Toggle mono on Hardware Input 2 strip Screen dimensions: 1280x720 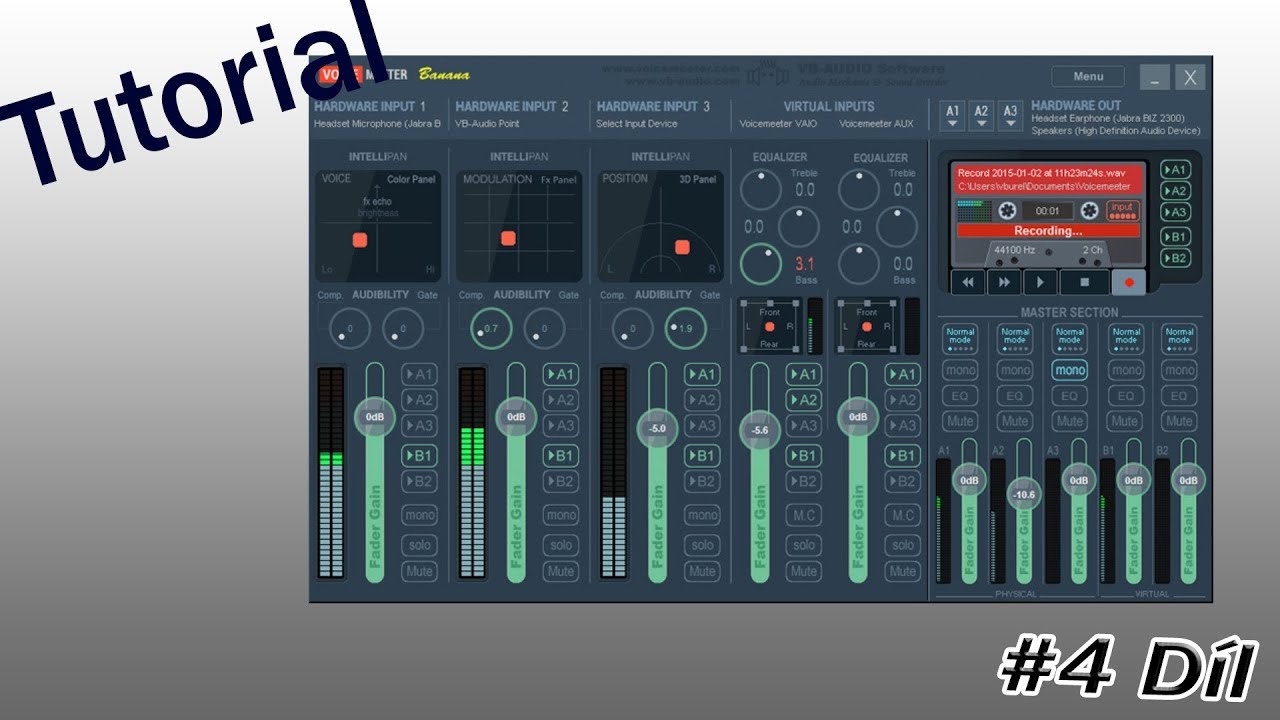[561, 516]
